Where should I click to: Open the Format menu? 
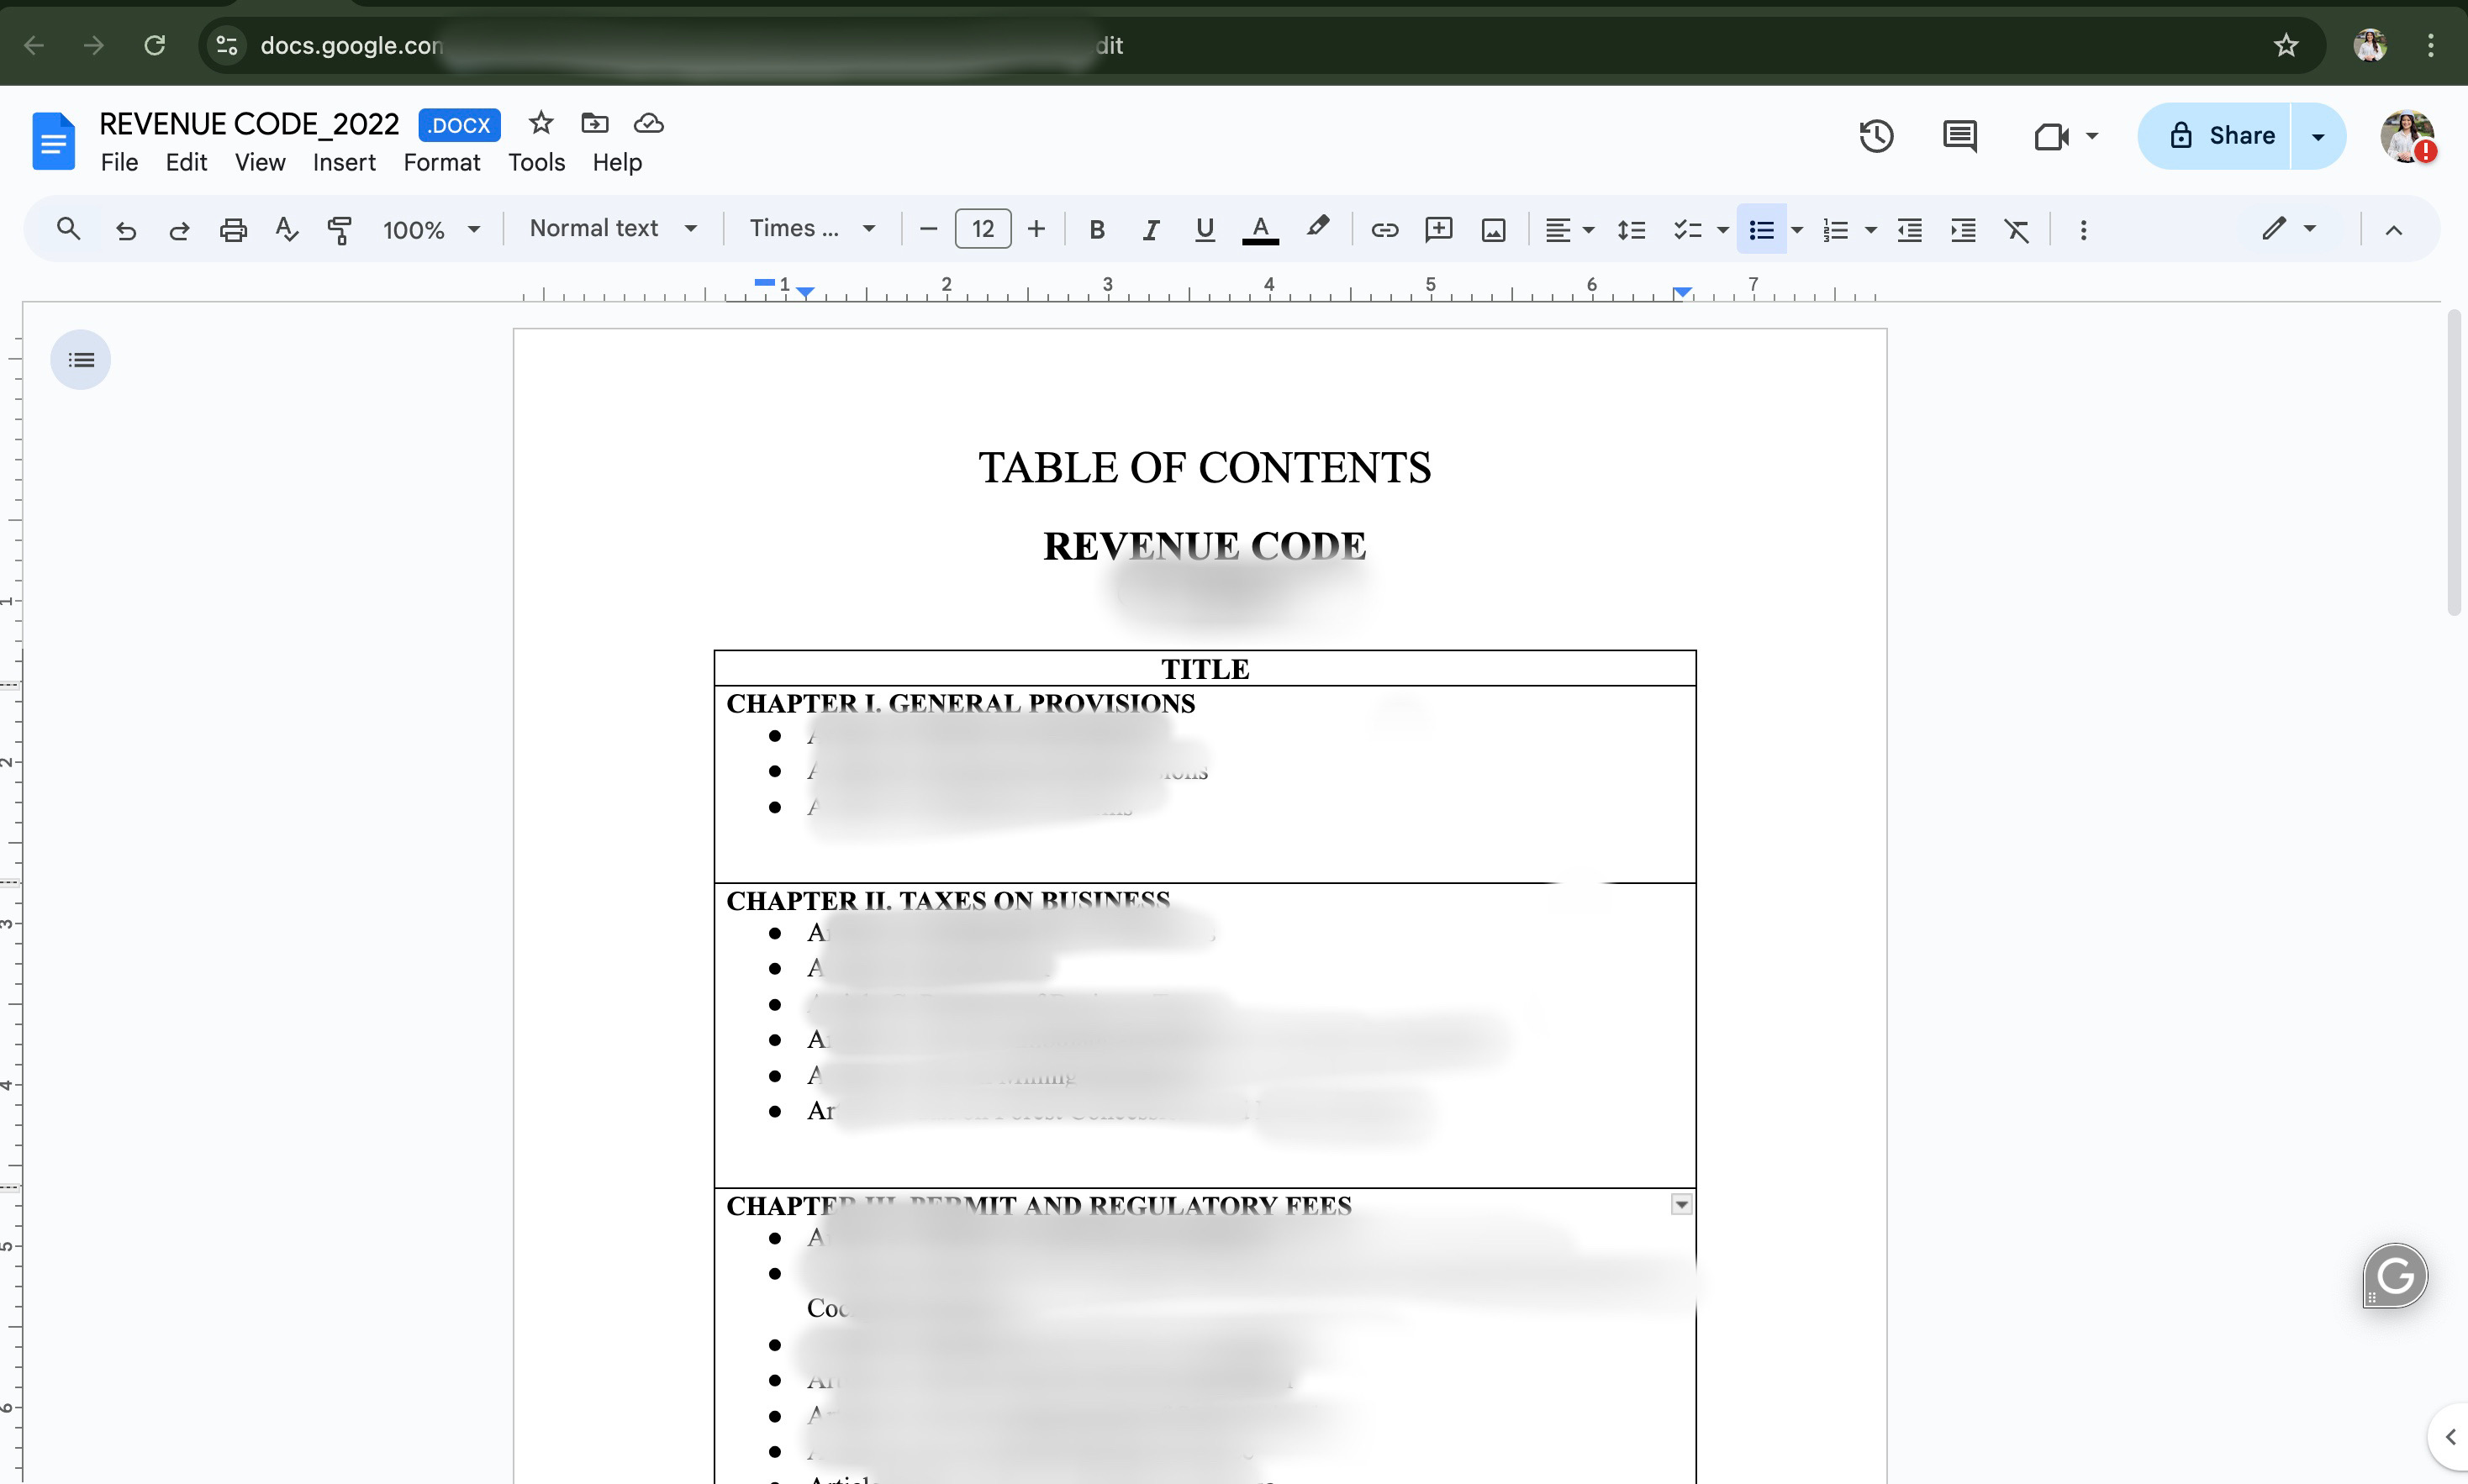point(441,162)
